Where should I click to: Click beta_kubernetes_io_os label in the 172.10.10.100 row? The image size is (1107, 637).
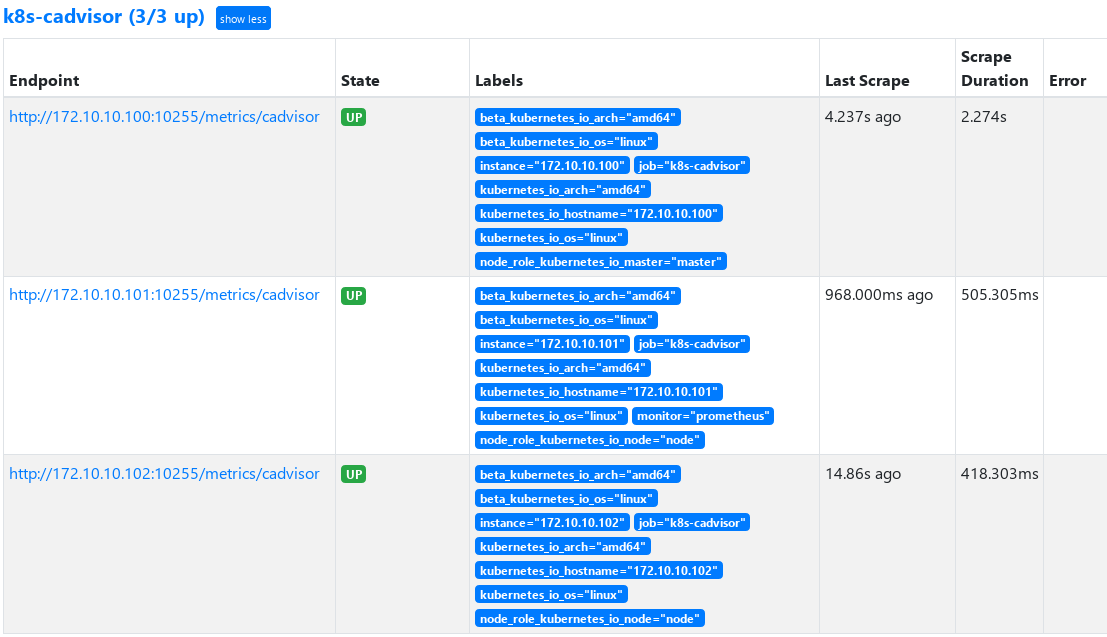(x=566, y=141)
